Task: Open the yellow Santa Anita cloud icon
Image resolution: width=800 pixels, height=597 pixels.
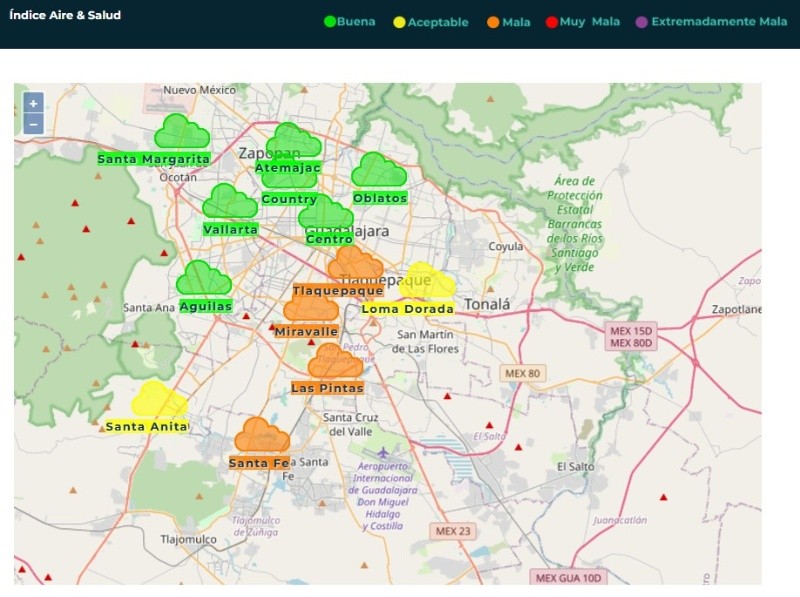Action: pyautogui.click(x=159, y=400)
